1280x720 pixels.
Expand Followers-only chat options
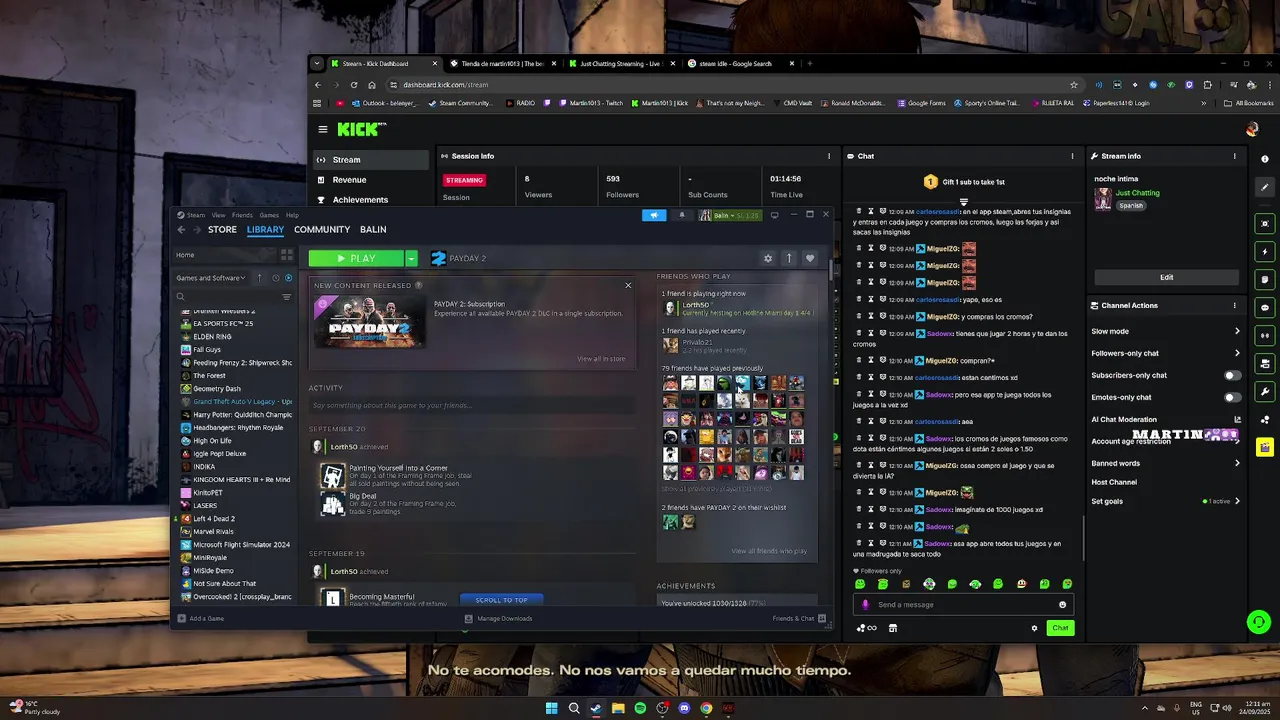[x=1237, y=353]
